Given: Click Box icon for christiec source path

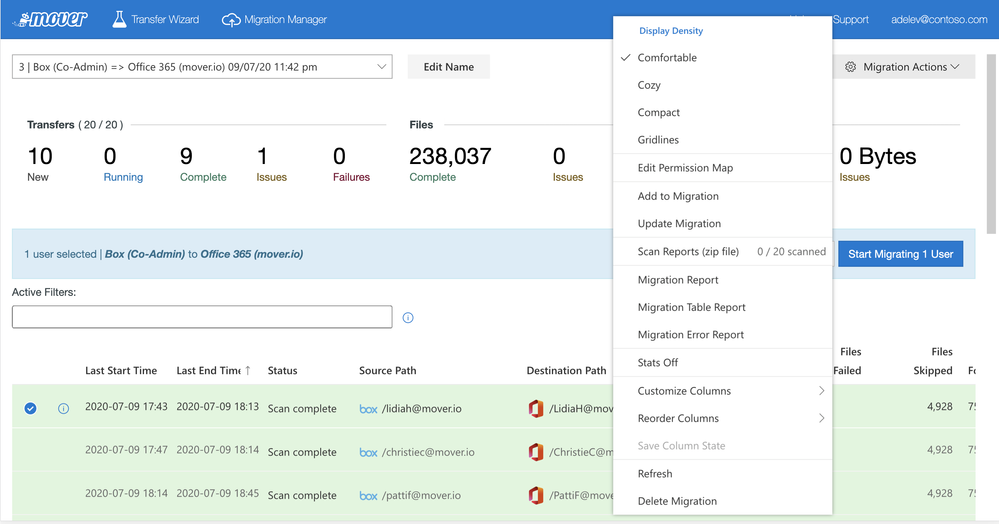Looking at the screenshot, I should pos(368,452).
